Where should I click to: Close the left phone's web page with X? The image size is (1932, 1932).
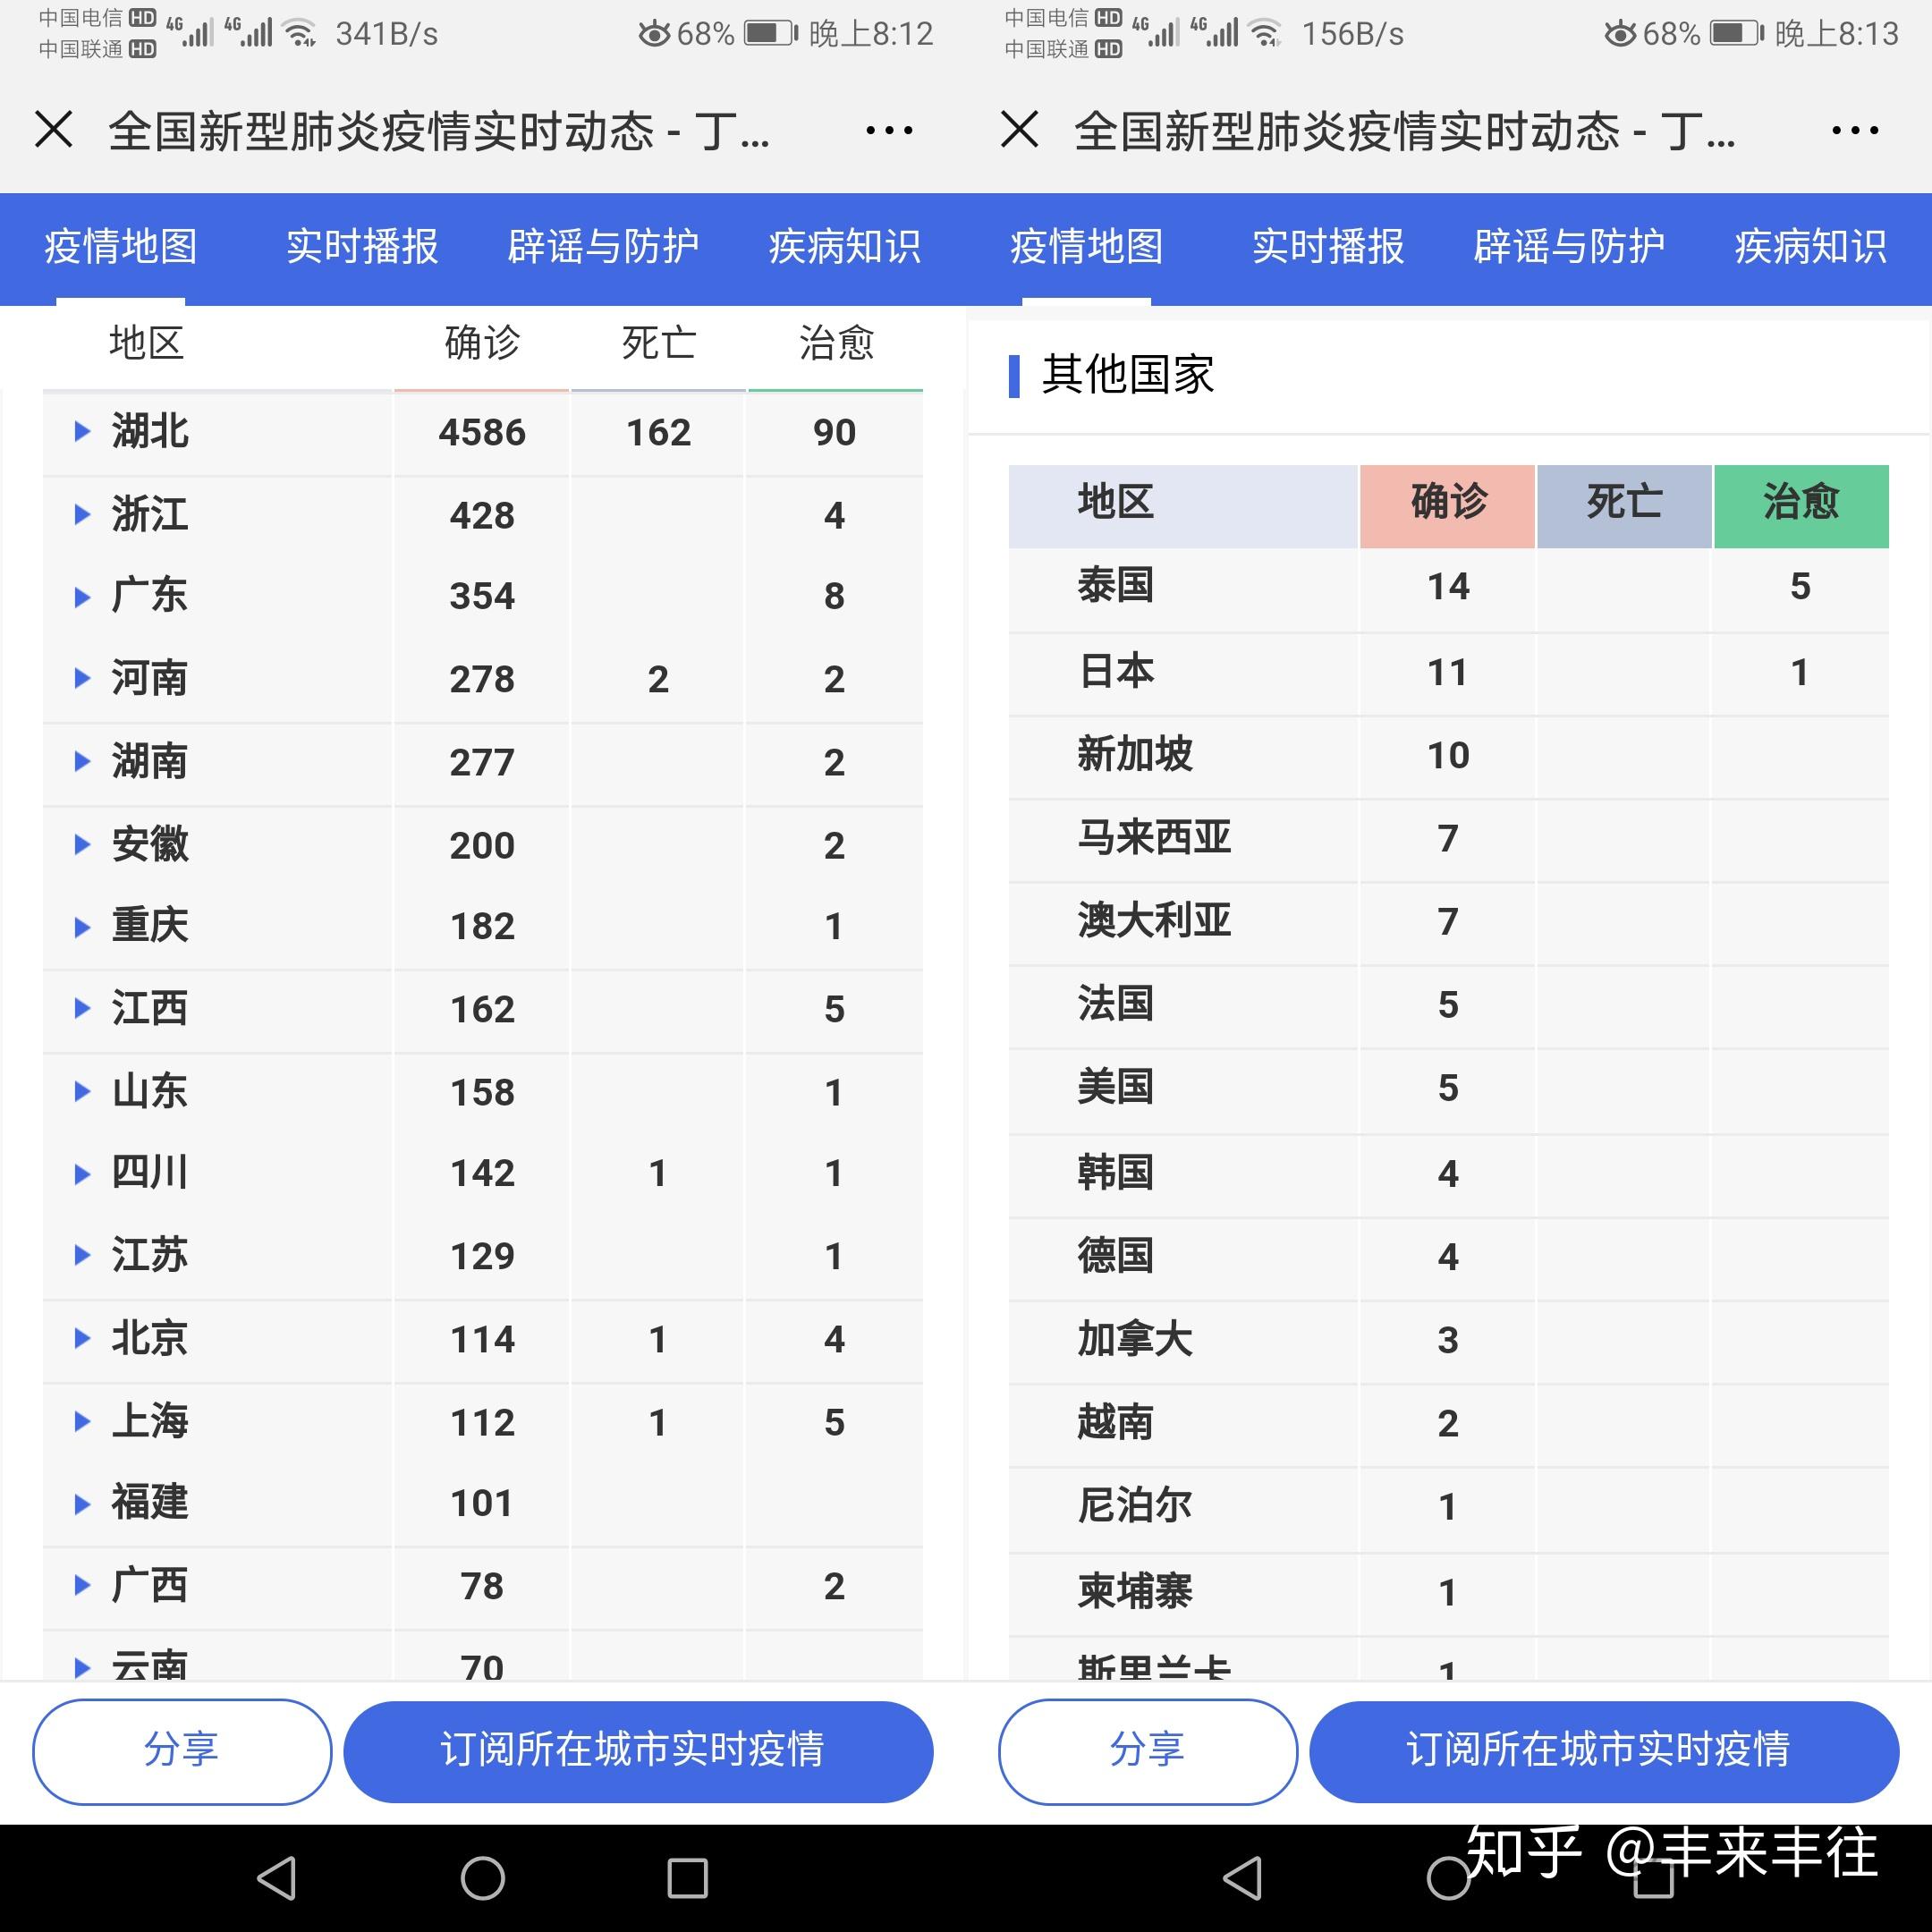(54, 130)
